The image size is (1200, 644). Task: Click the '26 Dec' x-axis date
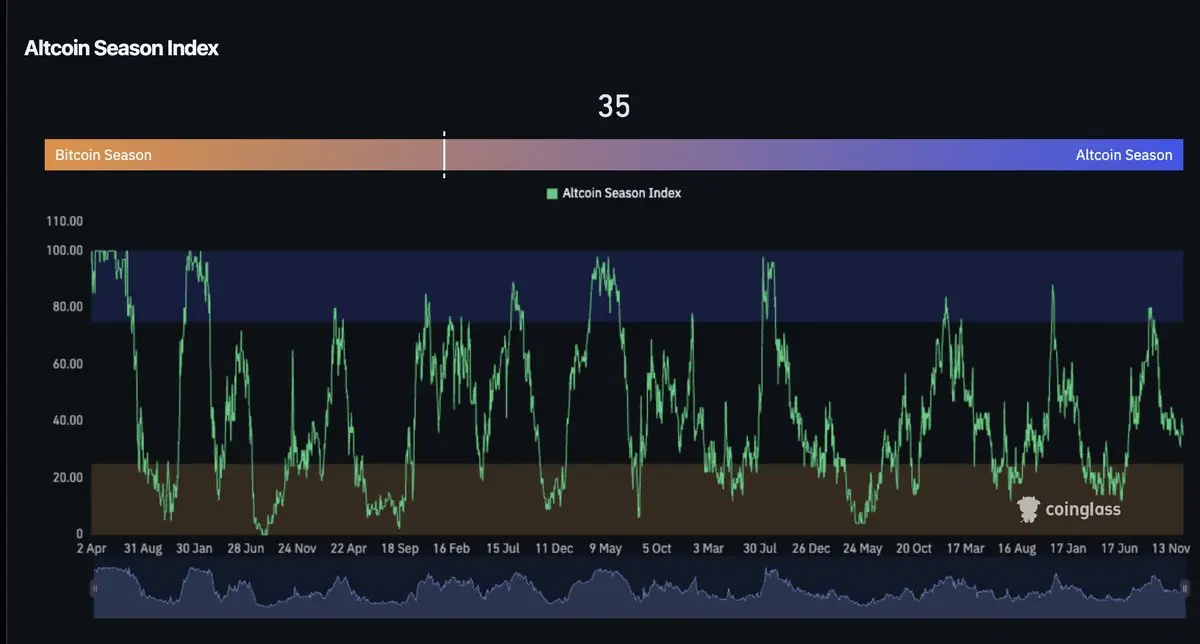coord(811,549)
